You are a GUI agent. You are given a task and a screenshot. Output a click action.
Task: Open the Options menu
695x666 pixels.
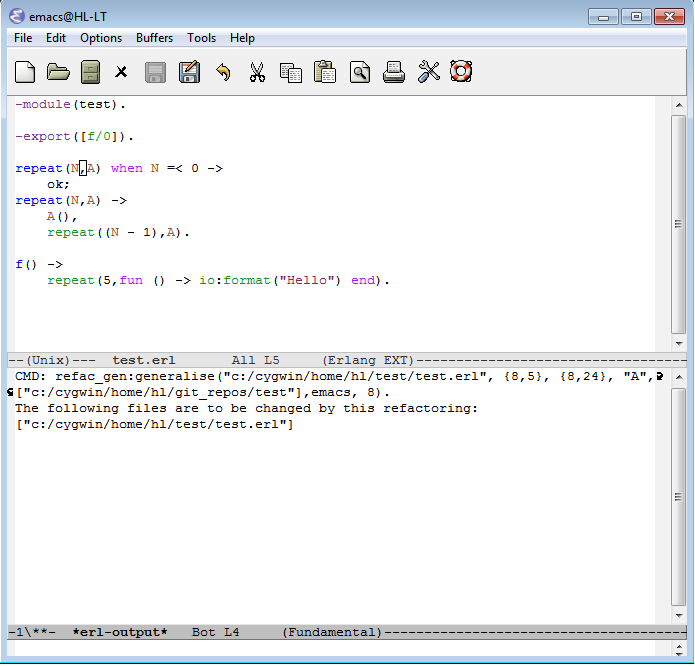pyautogui.click(x=101, y=38)
